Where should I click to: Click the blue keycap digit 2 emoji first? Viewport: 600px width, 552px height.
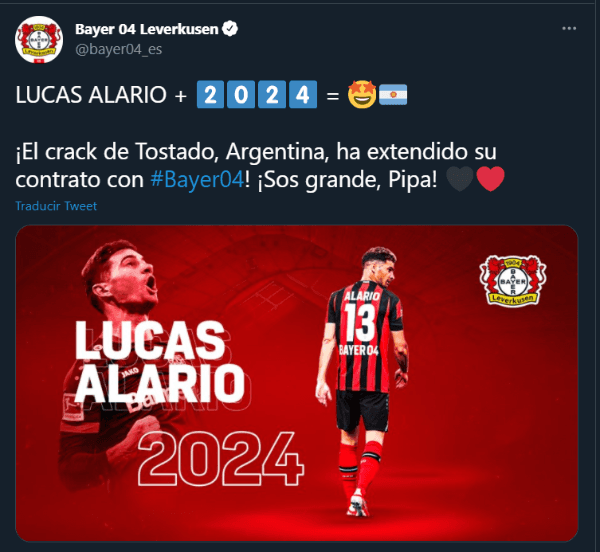pos(210,94)
